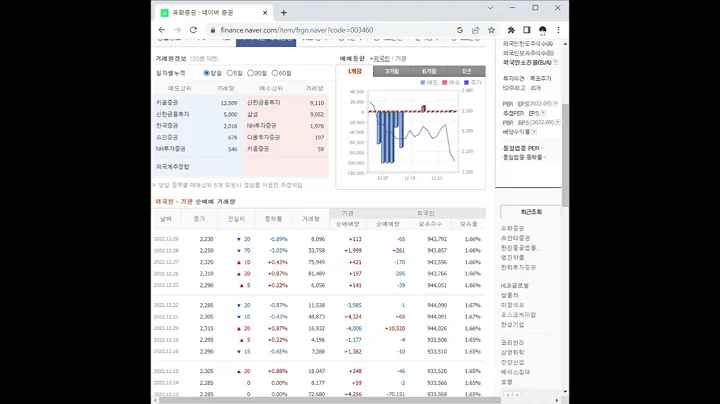Open 포스코케미칼 in recent views list
This screenshot has height=404, width=720.
pyautogui.click(x=518, y=315)
